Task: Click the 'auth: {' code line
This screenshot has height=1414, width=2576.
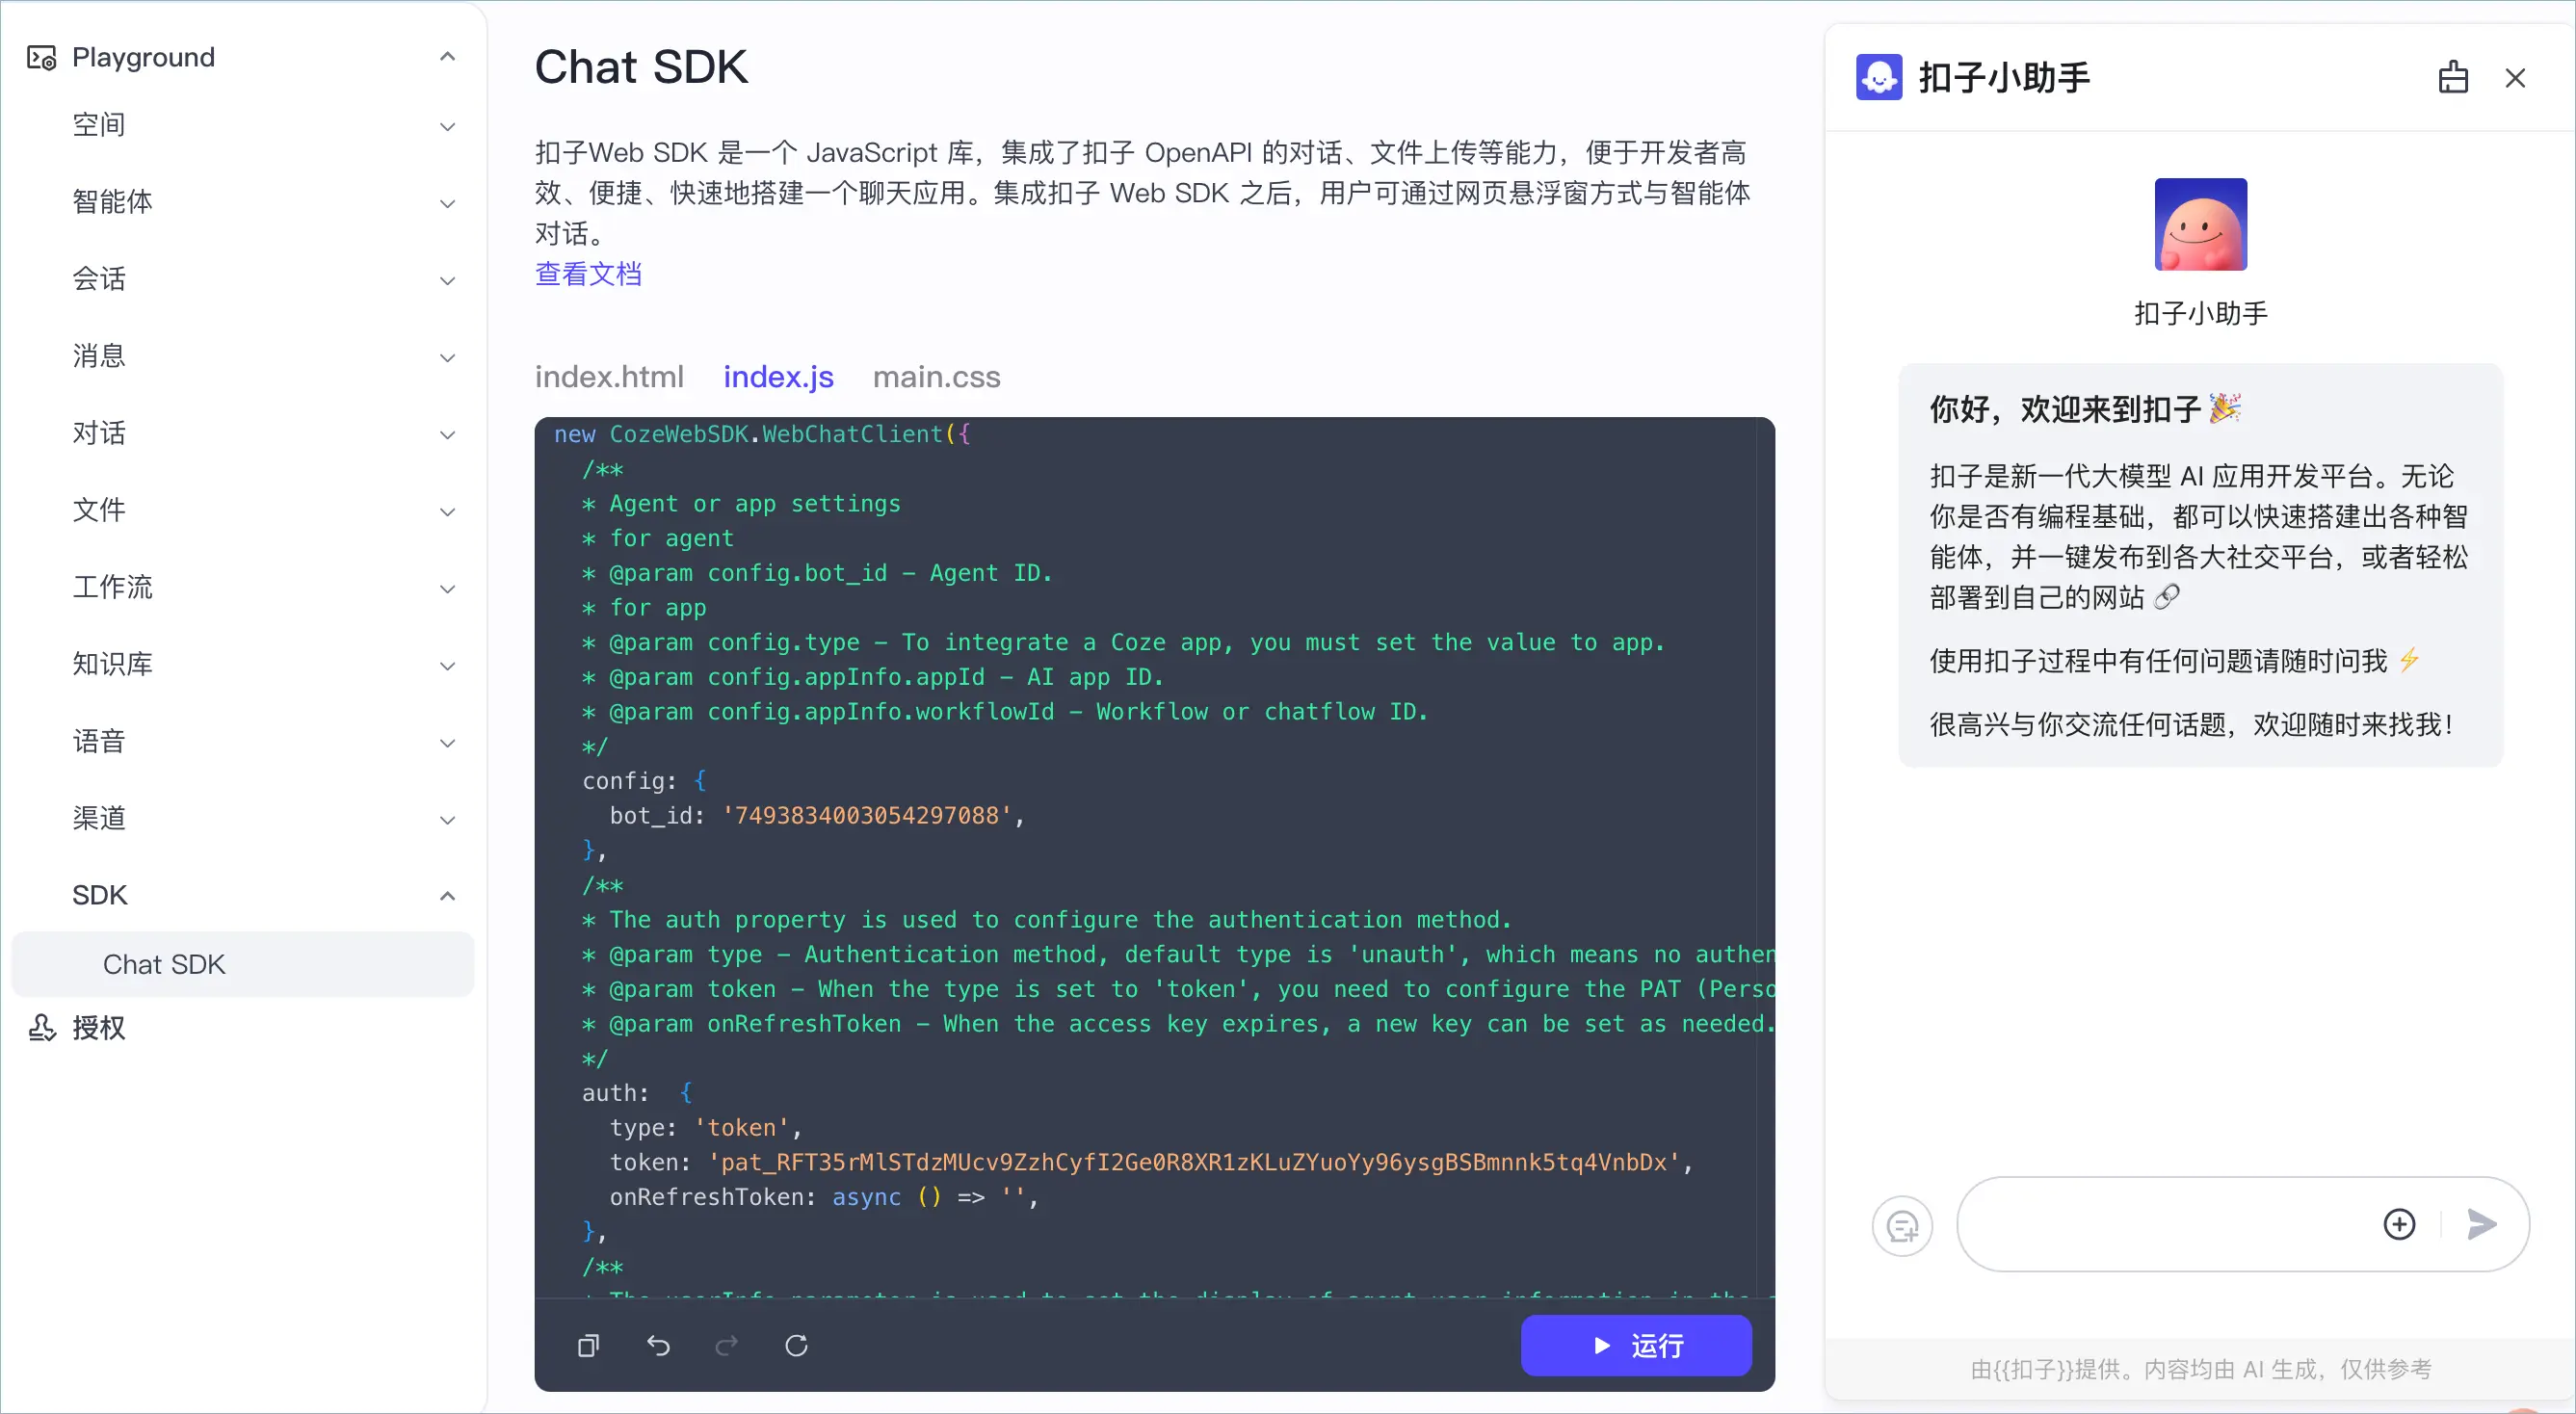Action: tap(637, 1093)
